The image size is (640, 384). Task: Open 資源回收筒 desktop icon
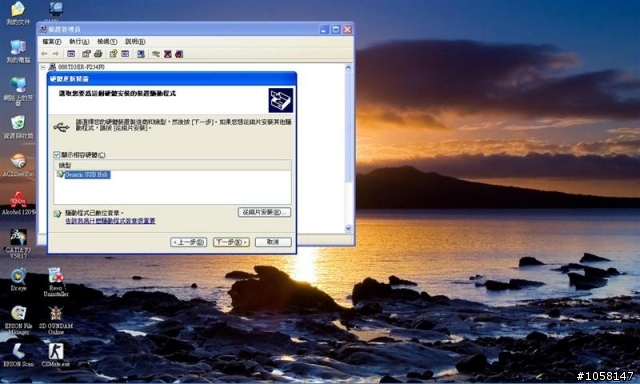click(18, 127)
